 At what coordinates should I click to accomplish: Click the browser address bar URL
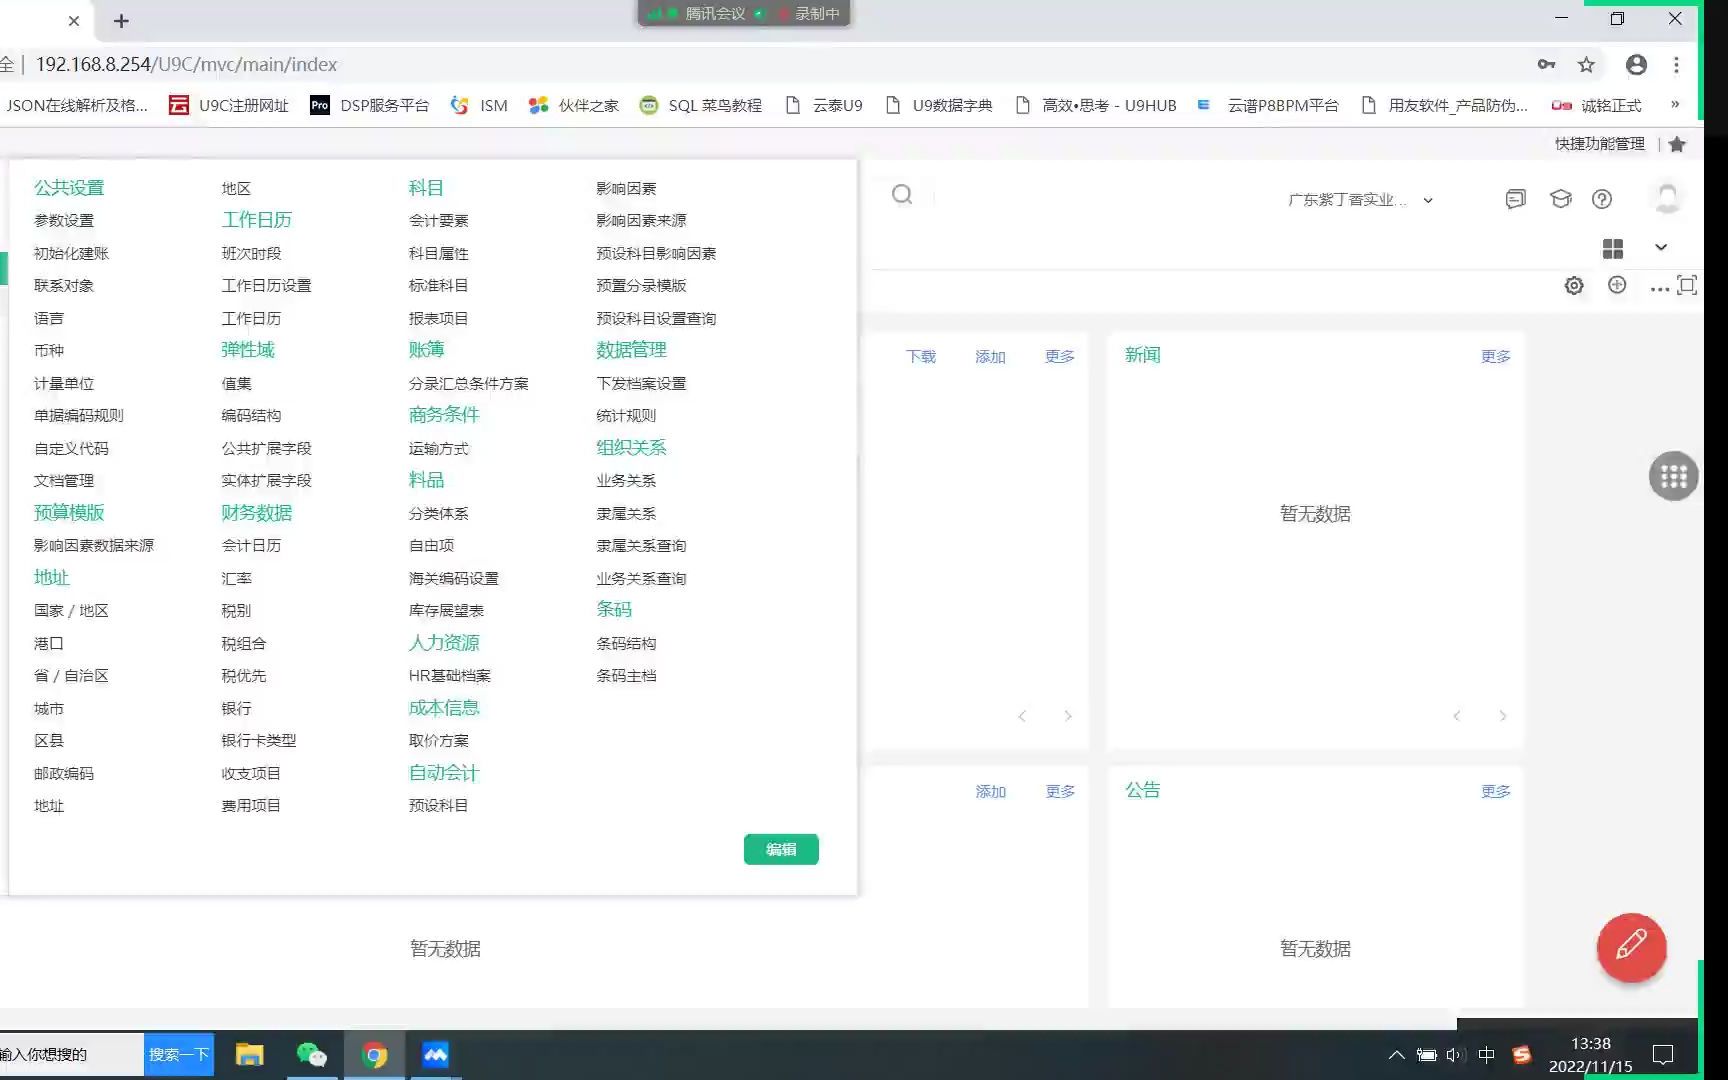coord(186,65)
